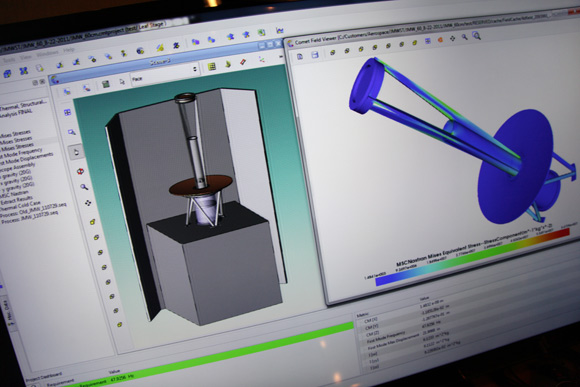
Task: Click the save icon in Field Viewer toolbar
Action: pos(315,55)
